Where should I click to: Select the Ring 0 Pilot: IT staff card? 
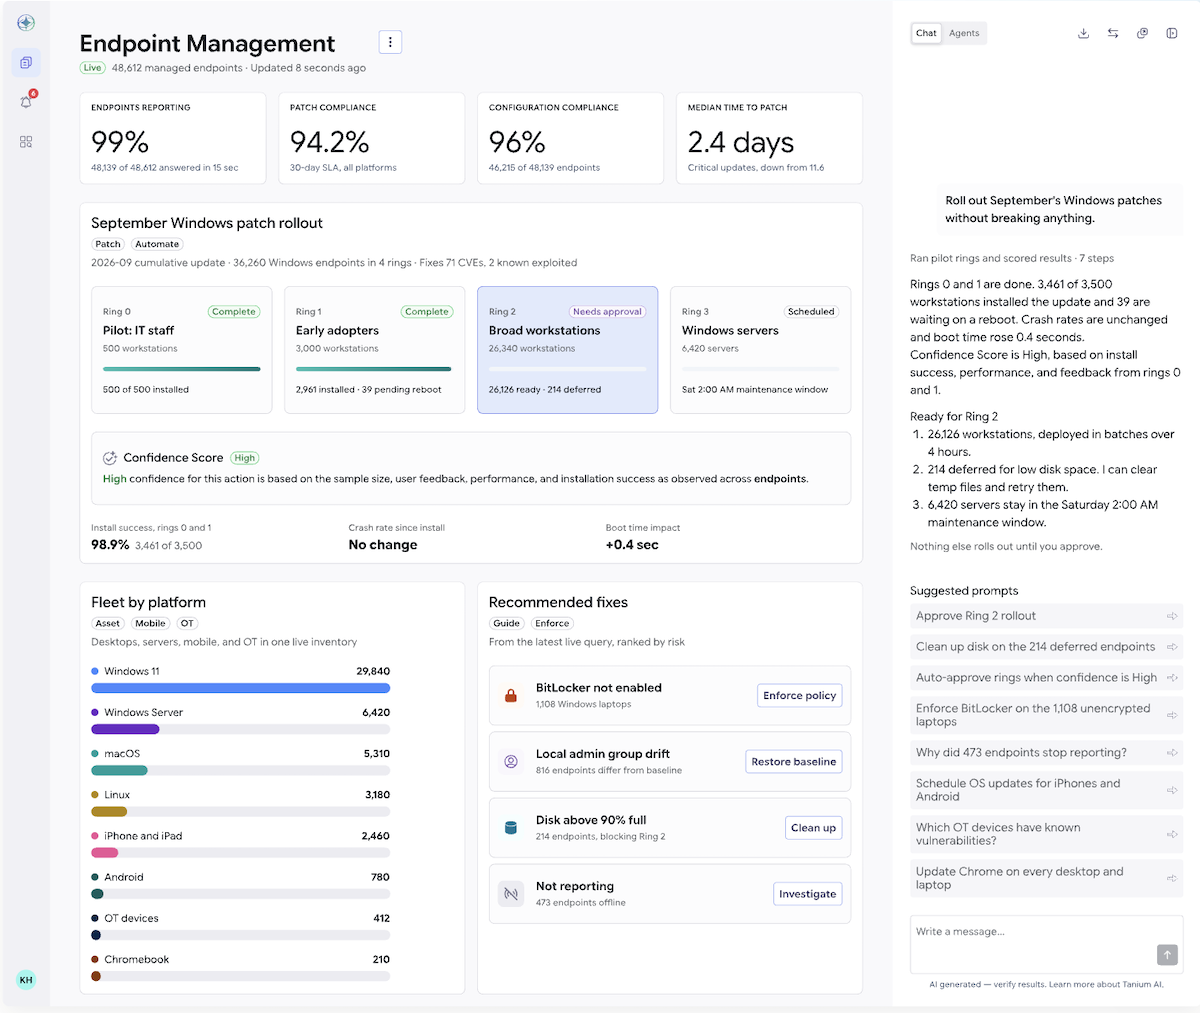[181, 350]
